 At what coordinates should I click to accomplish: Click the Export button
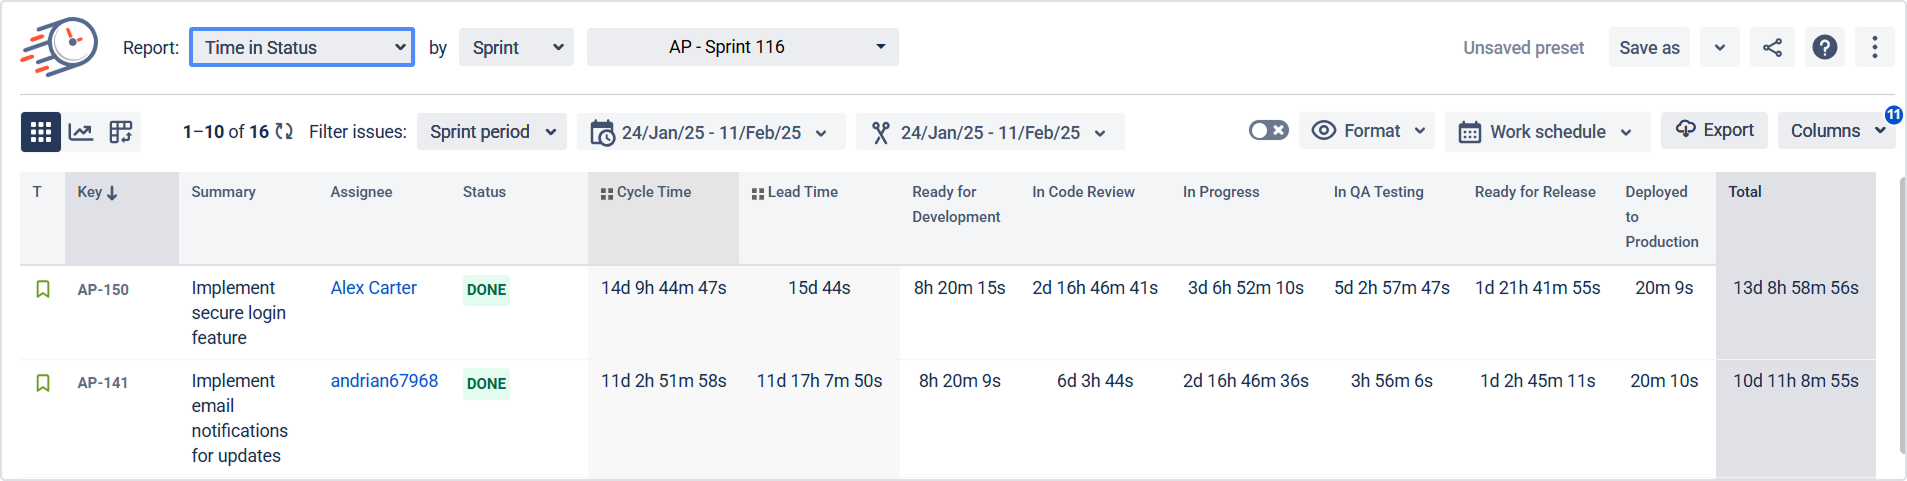pos(1714,130)
